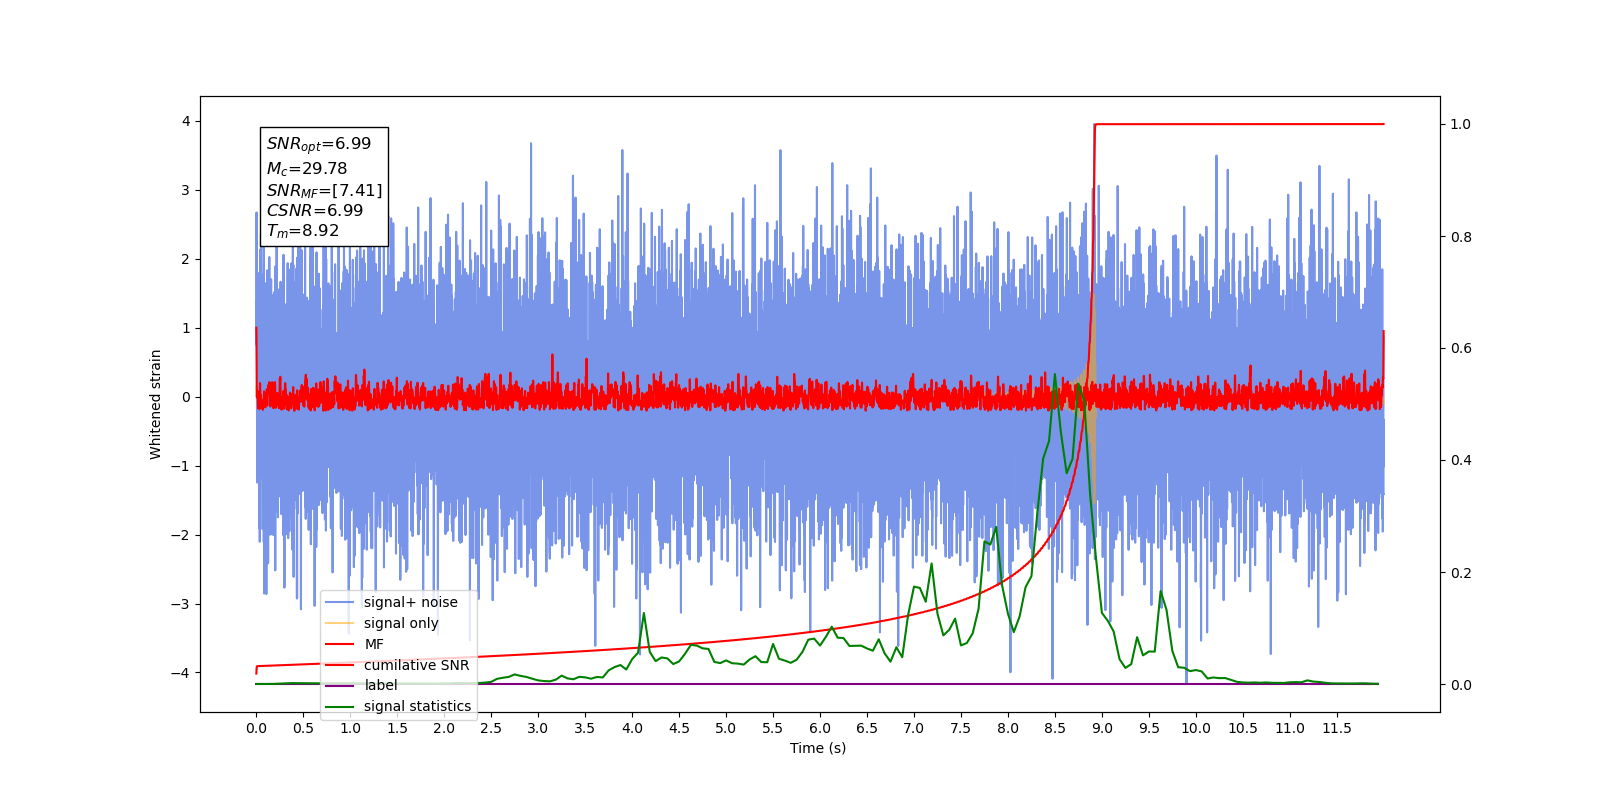Screen dimensions: 1600x800
Task: Click the 3 tick on the strain axis
Action: tap(186, 190)
